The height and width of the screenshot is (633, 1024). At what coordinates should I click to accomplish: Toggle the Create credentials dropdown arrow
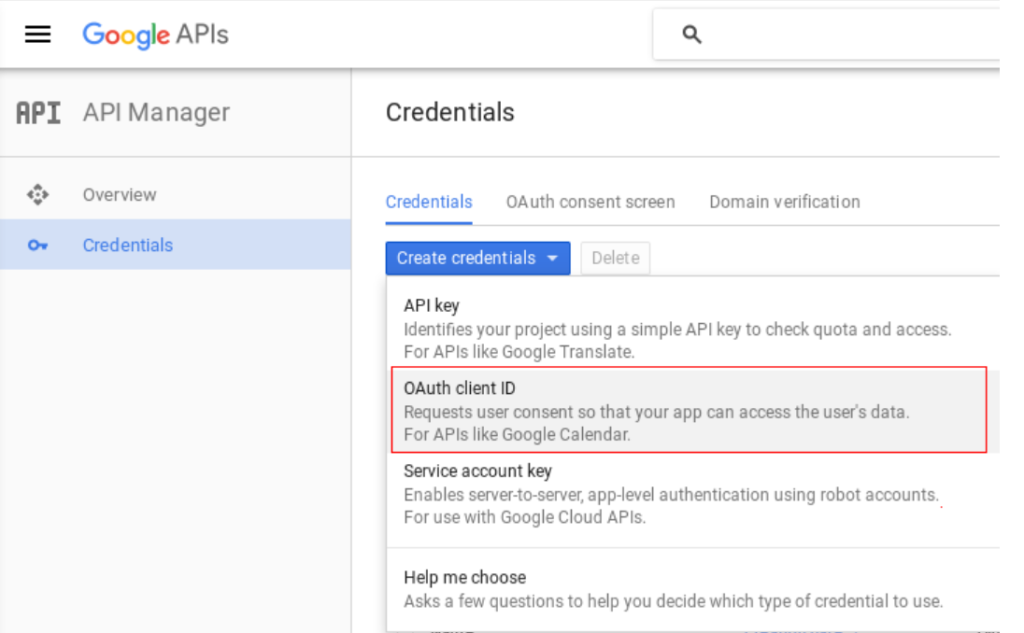click(x=553, y=259)
